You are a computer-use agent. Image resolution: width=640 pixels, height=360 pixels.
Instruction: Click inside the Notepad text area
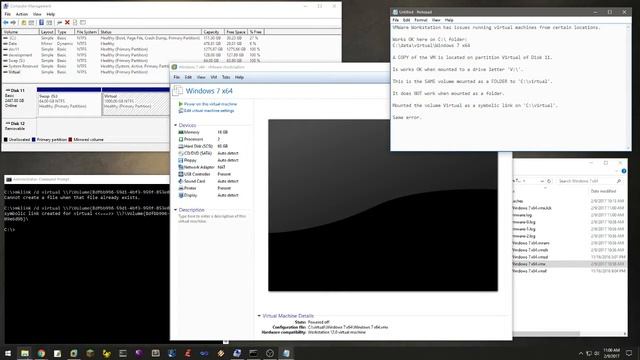pyautogui.click(x=508, y=86)
